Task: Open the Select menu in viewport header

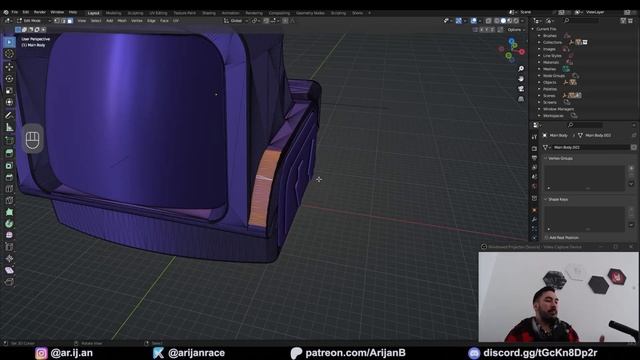Action: pos(96,20)
